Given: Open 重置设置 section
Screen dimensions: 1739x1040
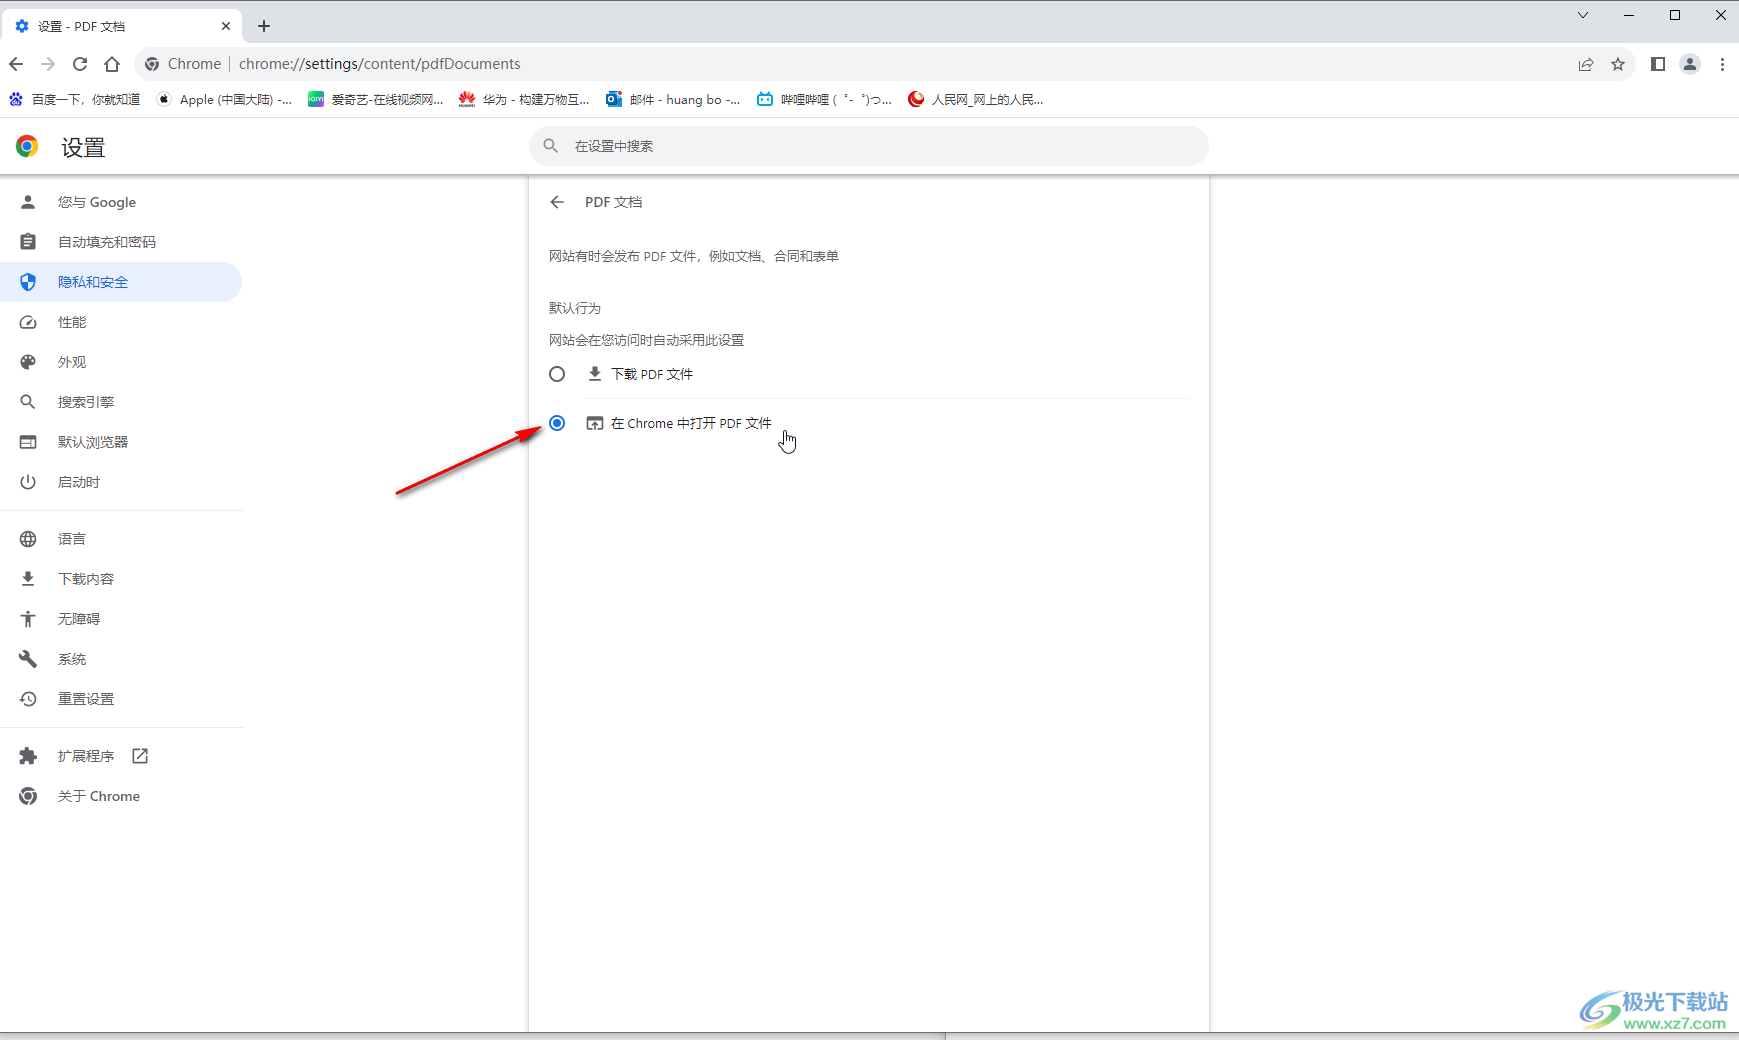Looking at the screenshot, I should (x=121, y=699).
